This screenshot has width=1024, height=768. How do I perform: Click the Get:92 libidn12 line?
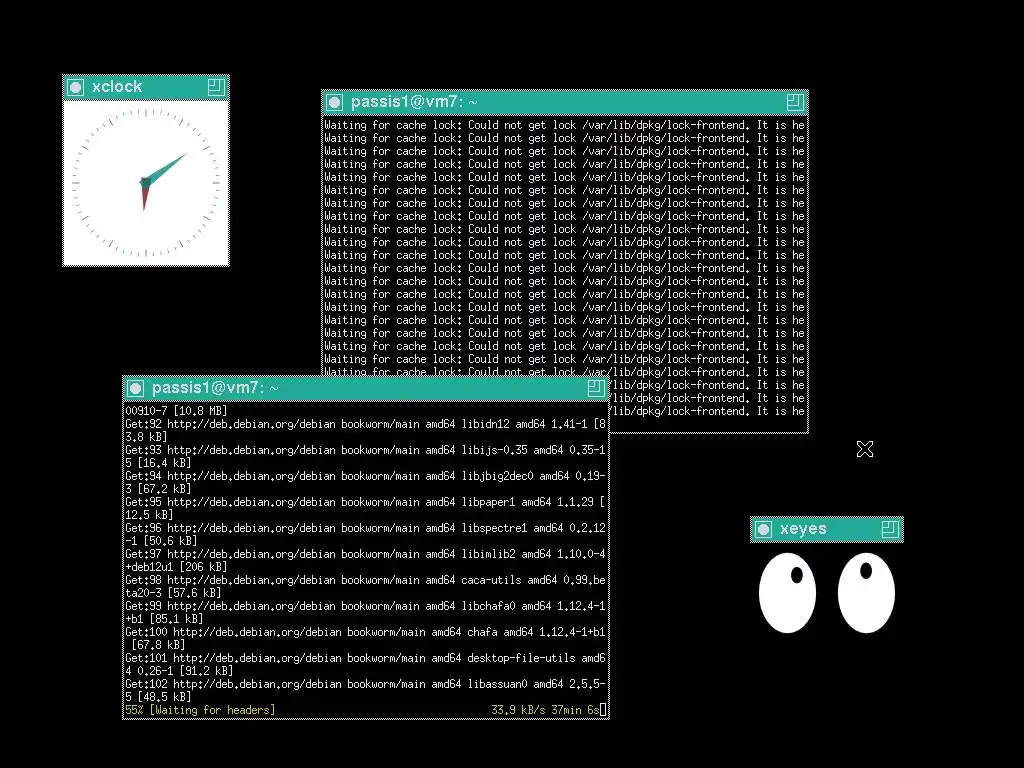(x=366, y=424)
